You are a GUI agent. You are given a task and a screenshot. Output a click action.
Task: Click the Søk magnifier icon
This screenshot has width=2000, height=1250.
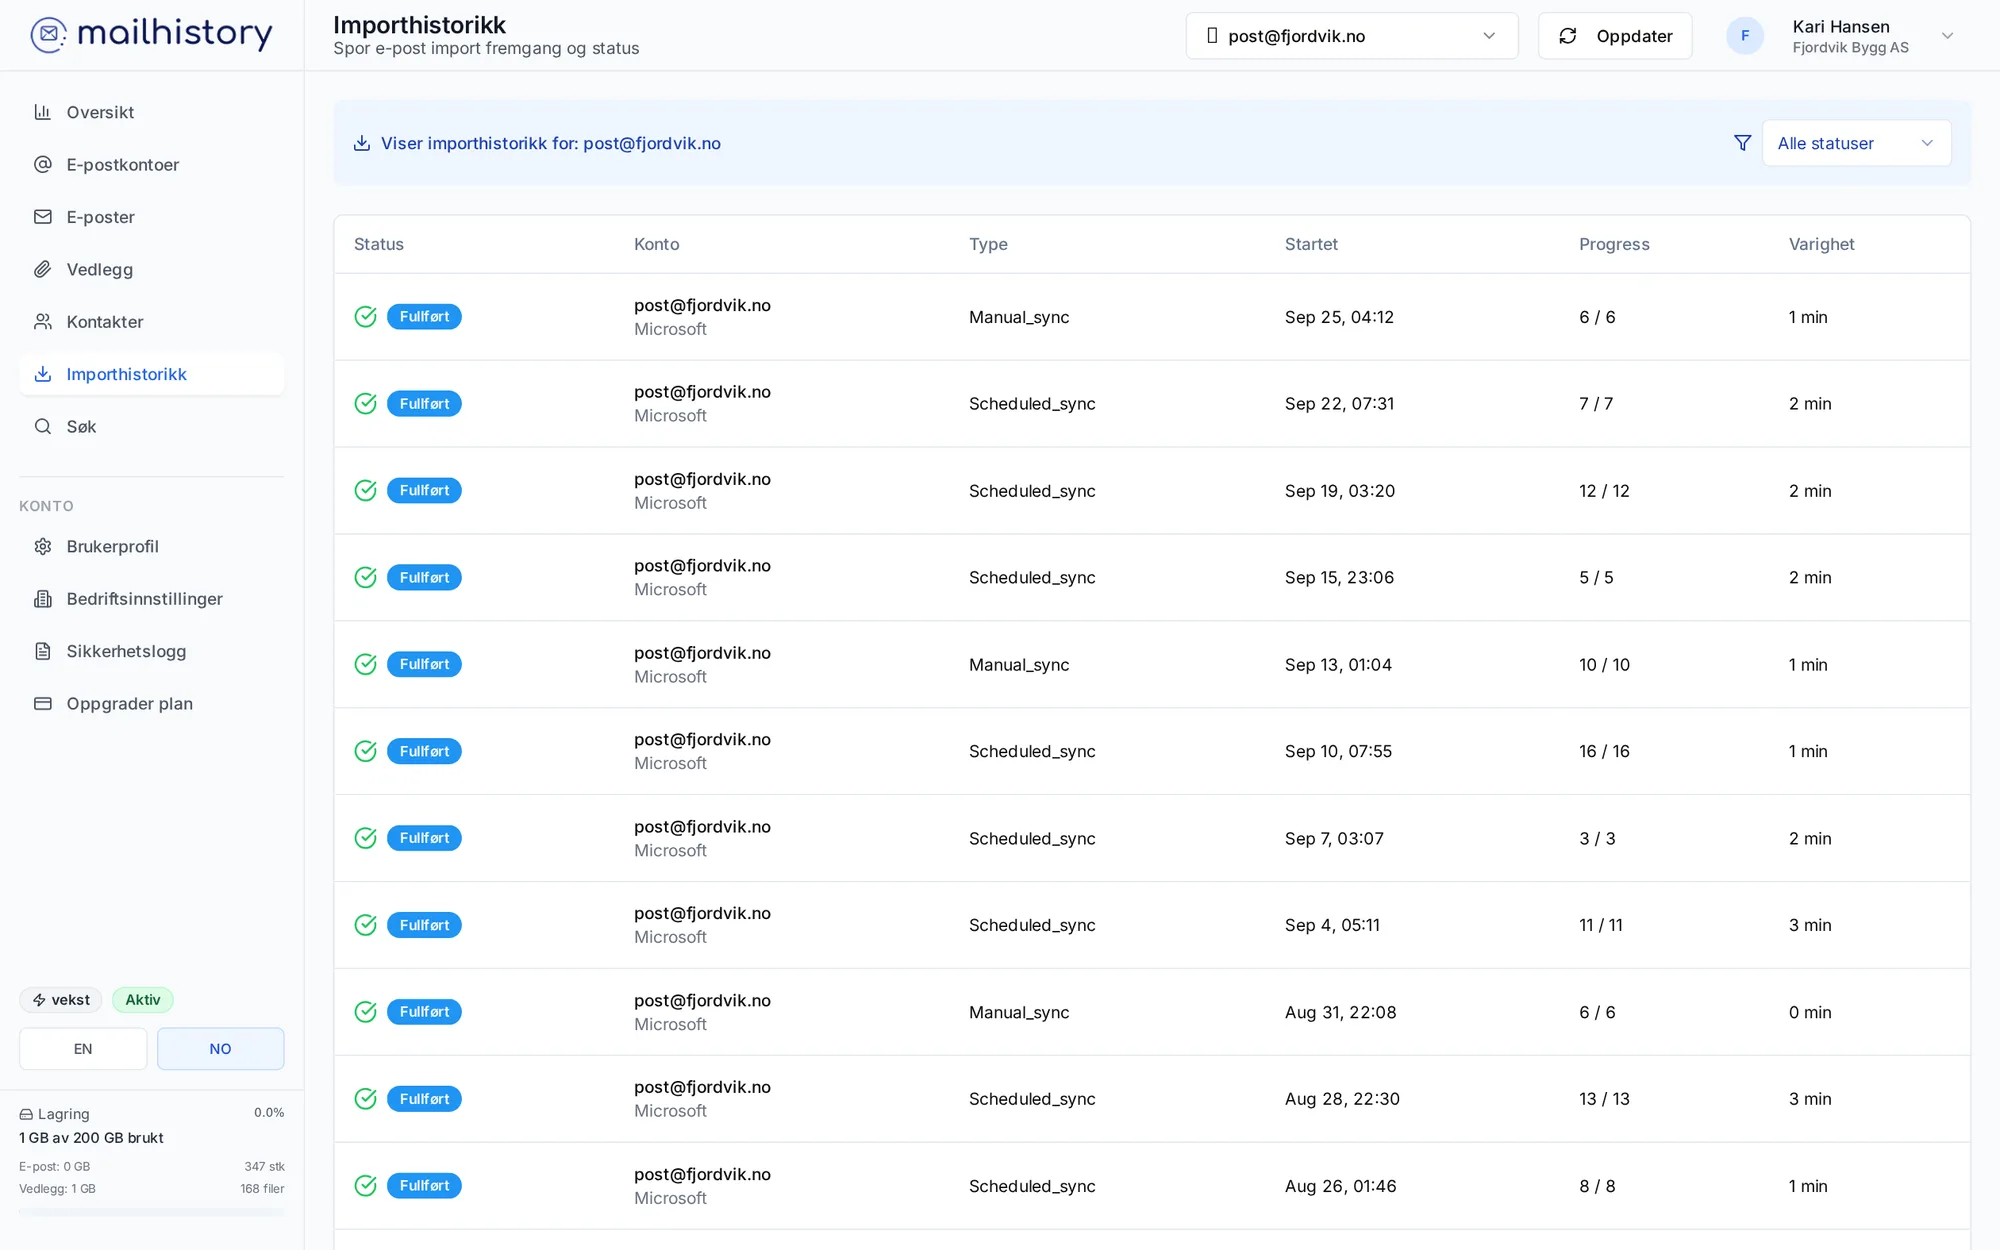click(x=43, y=426)
